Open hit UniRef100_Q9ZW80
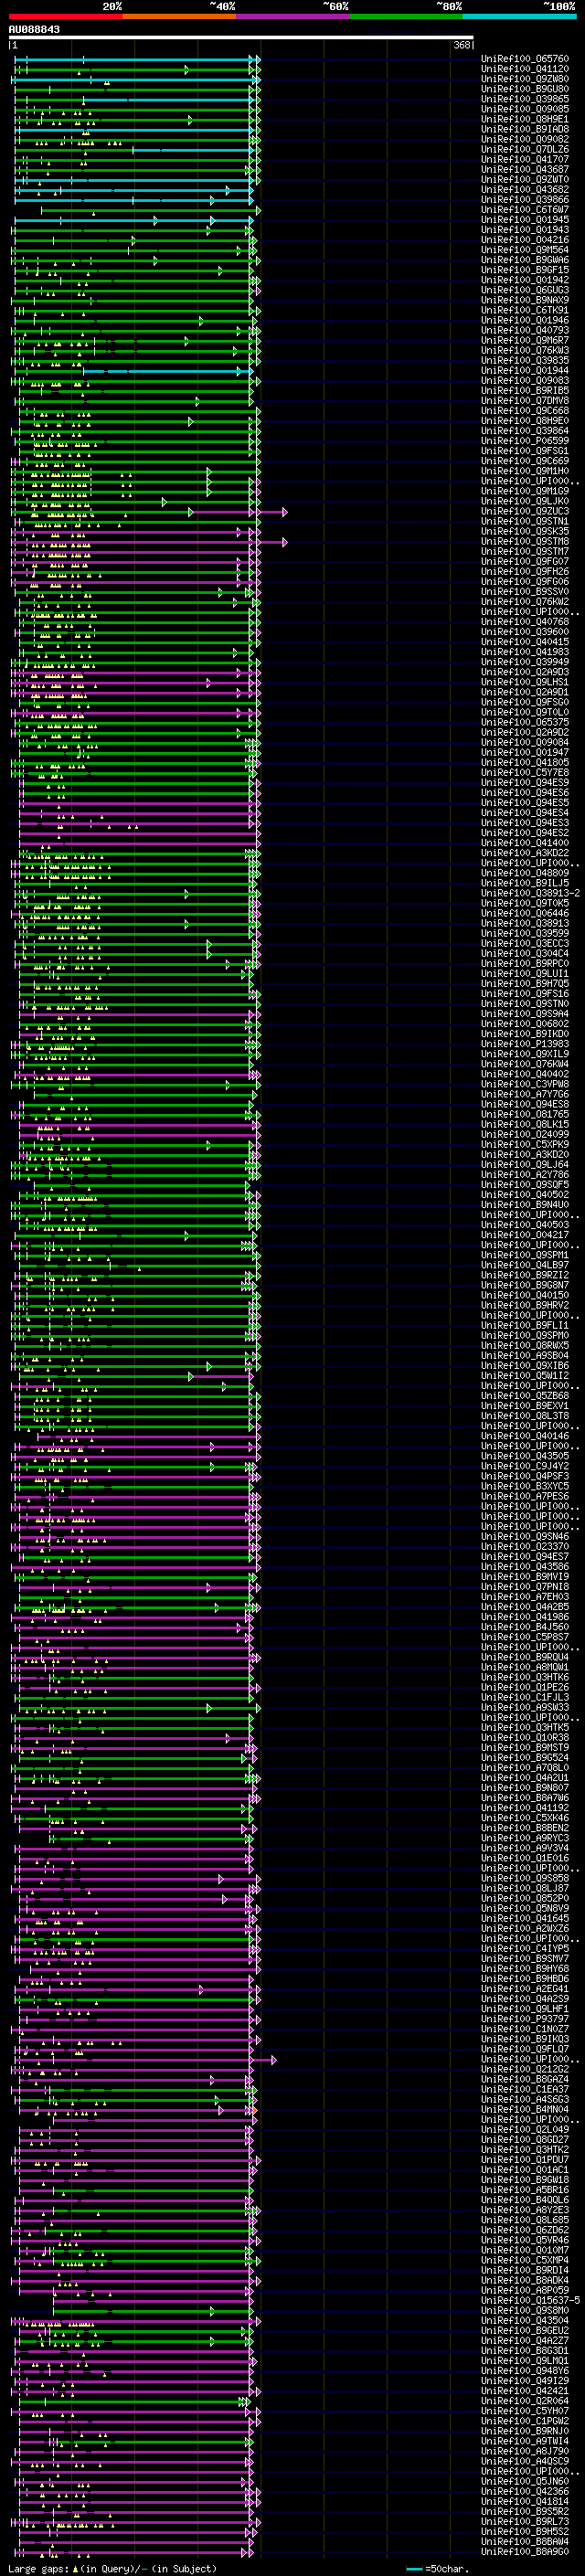 coord(525,79)
